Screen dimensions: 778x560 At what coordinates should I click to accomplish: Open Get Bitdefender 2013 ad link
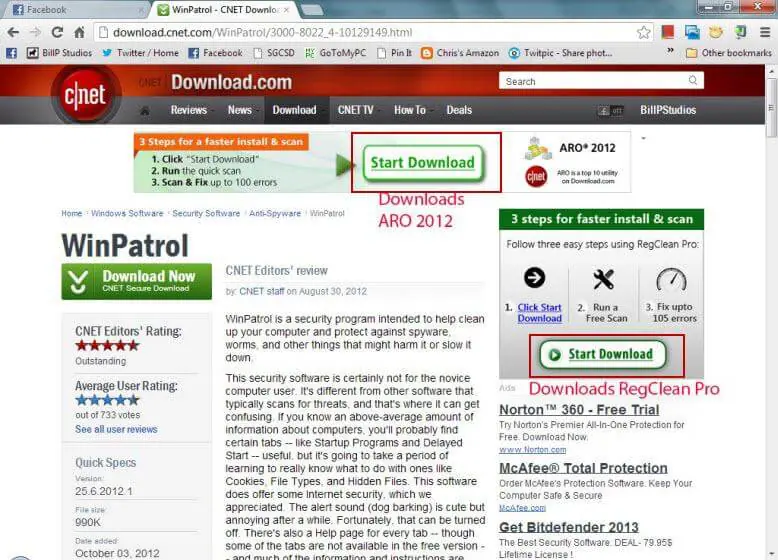pos(569,527)
